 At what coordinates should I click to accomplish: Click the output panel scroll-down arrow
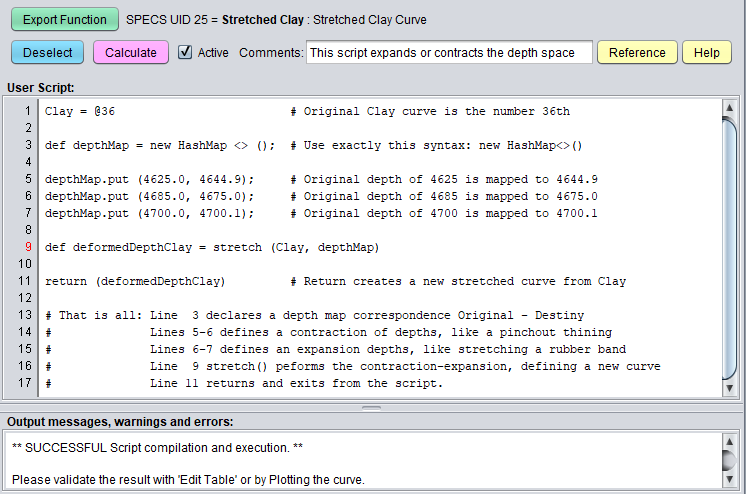pos(730,478)
